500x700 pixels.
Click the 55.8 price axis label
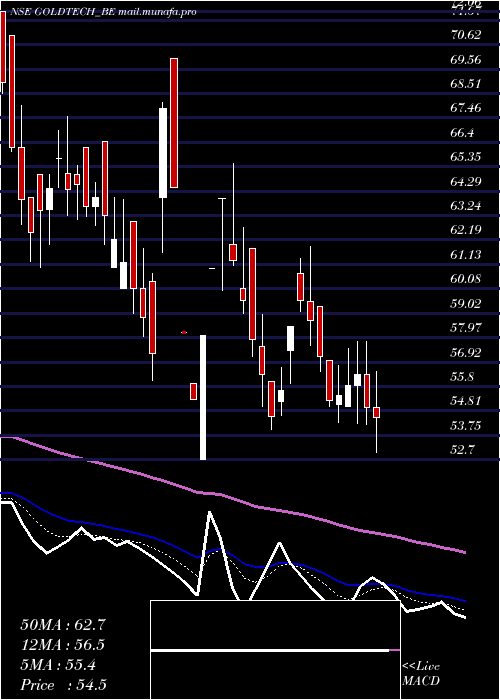tap(463, 377)
